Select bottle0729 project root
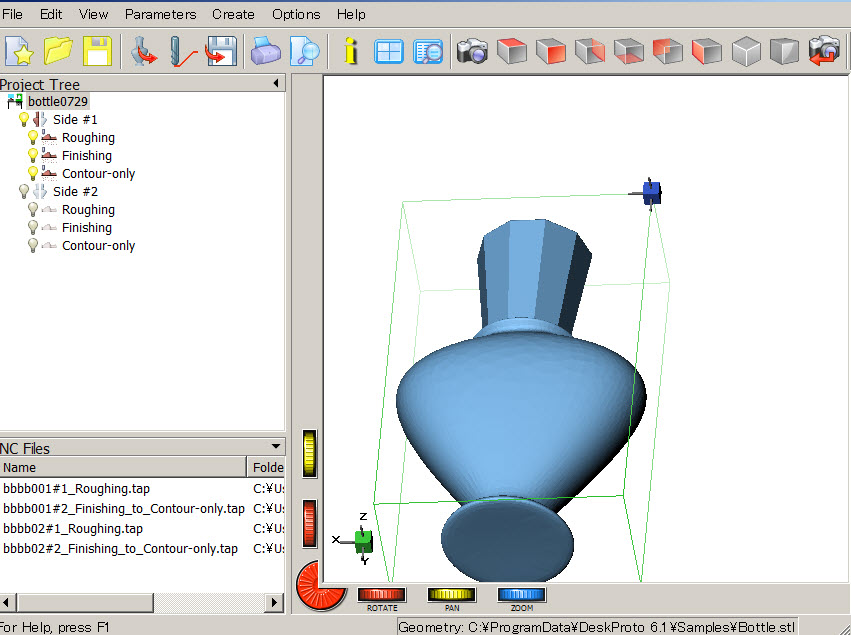The height and width of the screenshot is (635, 851). tap(58, 101)
